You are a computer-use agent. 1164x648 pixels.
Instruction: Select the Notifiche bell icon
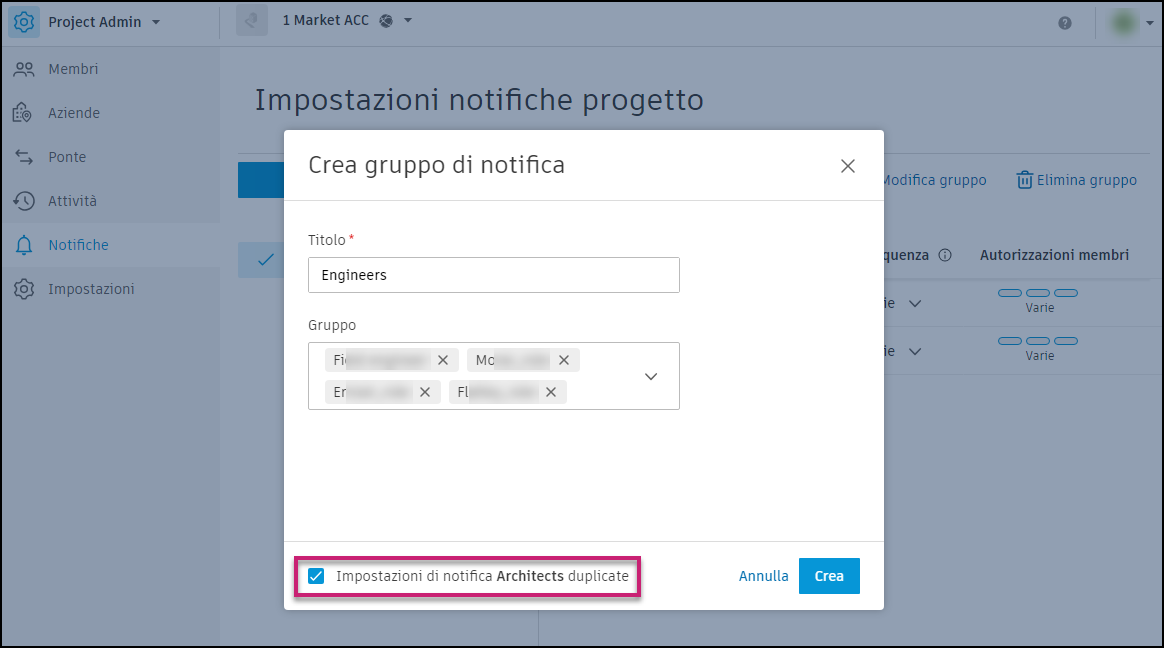[x=28, y=244]
